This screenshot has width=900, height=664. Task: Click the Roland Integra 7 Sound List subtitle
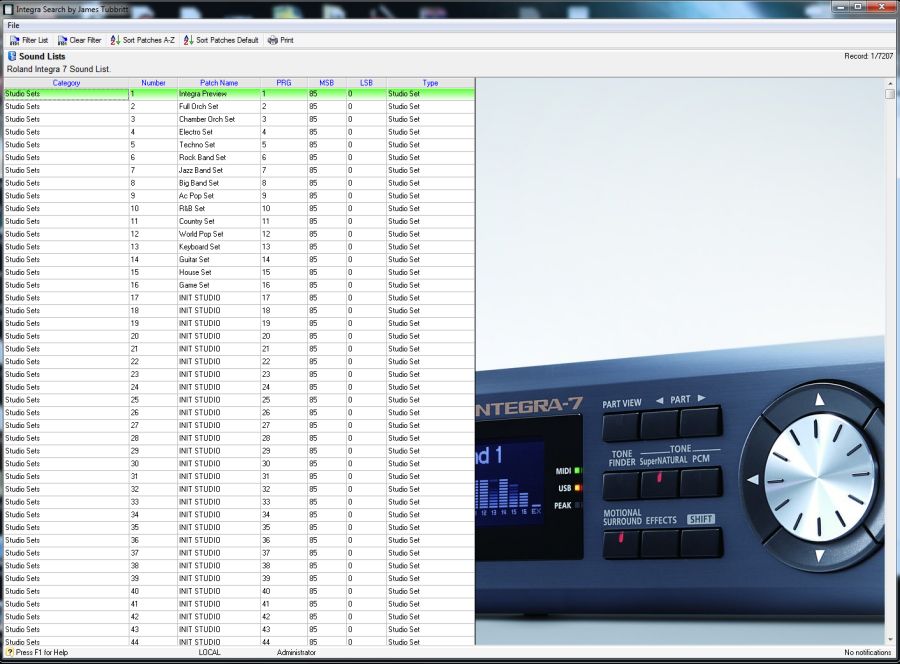coord(59,69)
